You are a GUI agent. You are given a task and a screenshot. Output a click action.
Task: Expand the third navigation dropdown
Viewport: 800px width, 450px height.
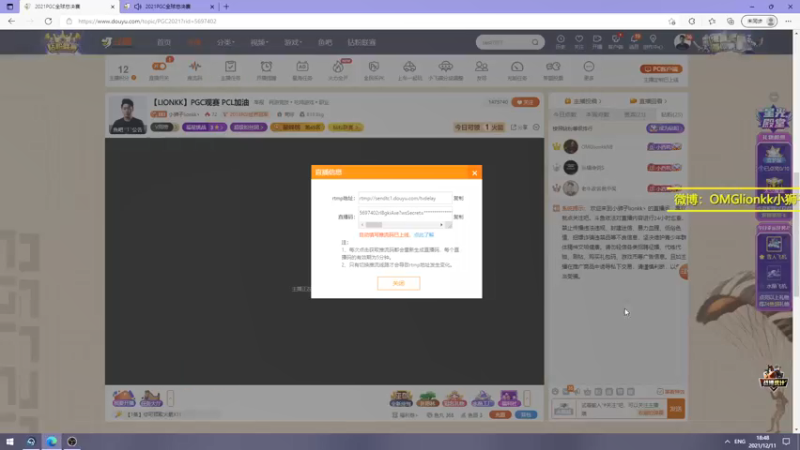(x=226, y=42)
